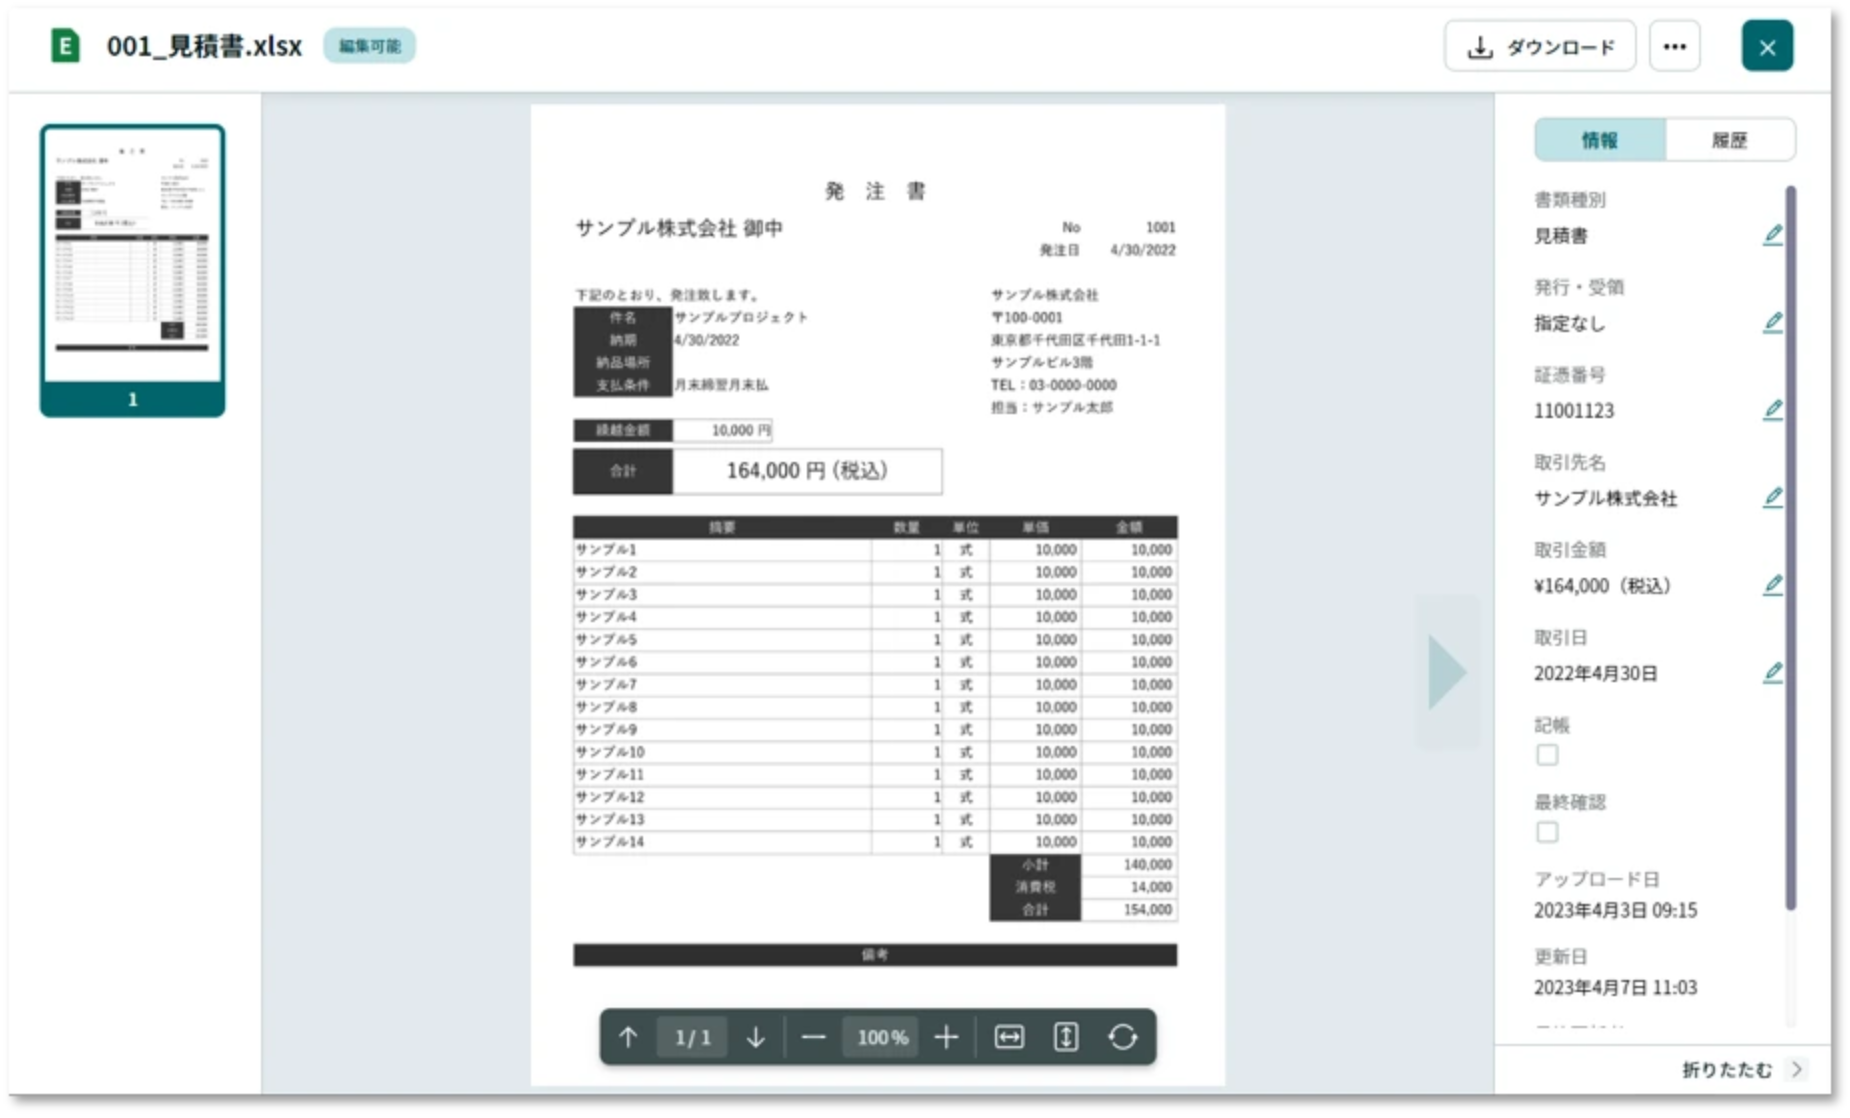Image resolution: width=1850 pixels, height=1118 pixels.
Task: Rotate the document preview
Action: coord(1122,1037)
